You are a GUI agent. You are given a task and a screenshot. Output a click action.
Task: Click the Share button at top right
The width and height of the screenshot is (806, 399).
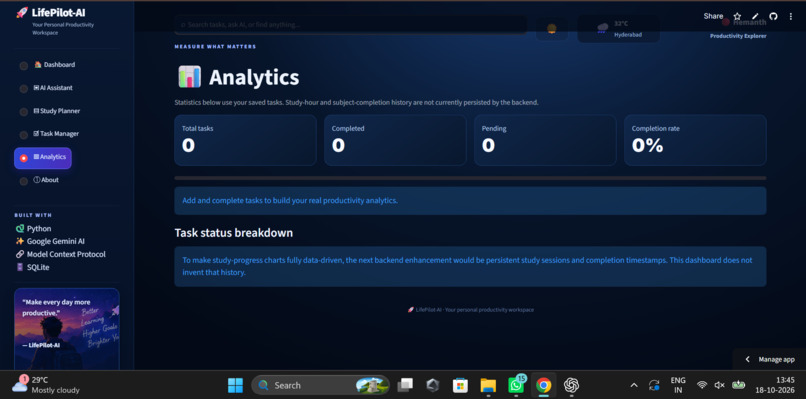(713, 16)
